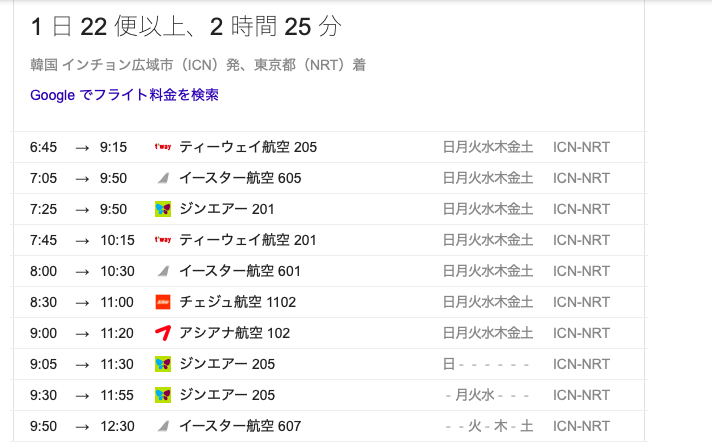Click 10:15 arrival time of ティーウェイ航空 201
This screenshot has width=712, height=442.
point(117,240)
